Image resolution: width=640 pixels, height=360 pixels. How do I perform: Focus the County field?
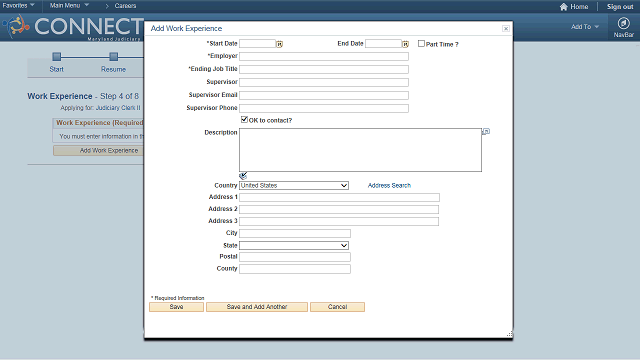click(295, 269)
